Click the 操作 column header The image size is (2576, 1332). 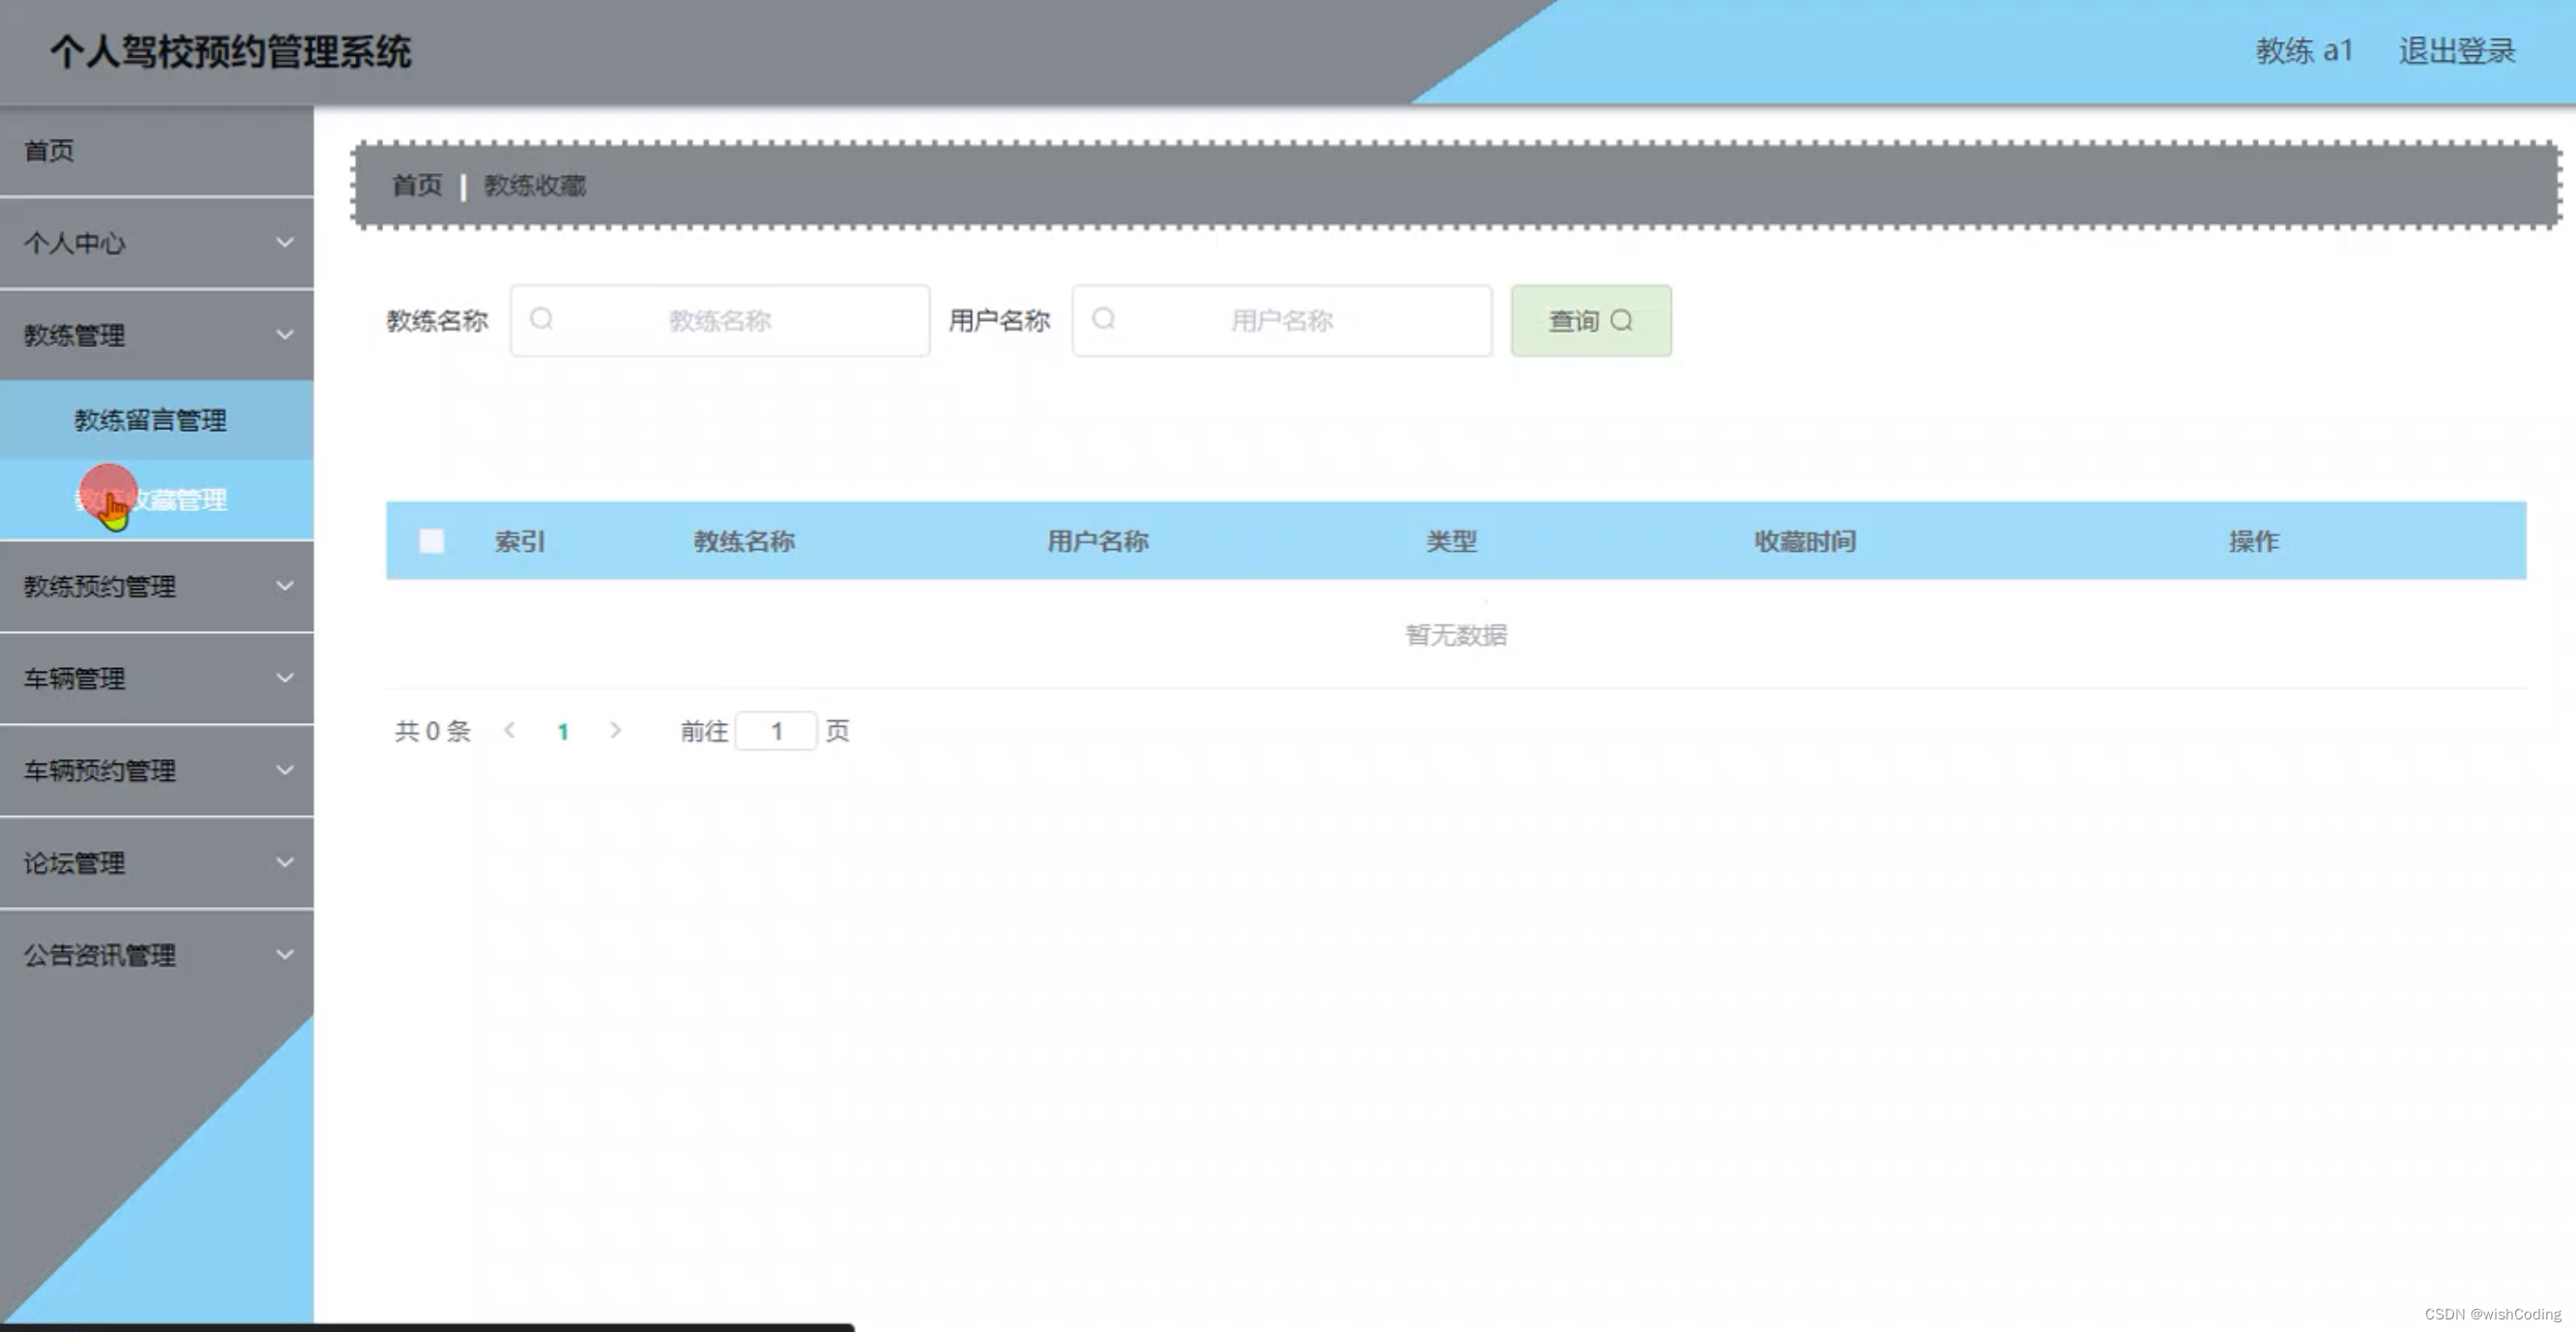pyautogui.click(x=2254, y=541)
